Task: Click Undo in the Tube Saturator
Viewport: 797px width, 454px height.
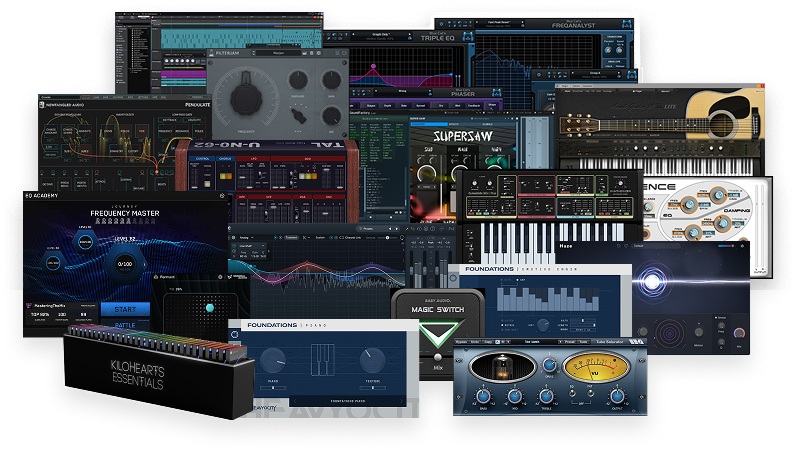Action: (474, 342)
